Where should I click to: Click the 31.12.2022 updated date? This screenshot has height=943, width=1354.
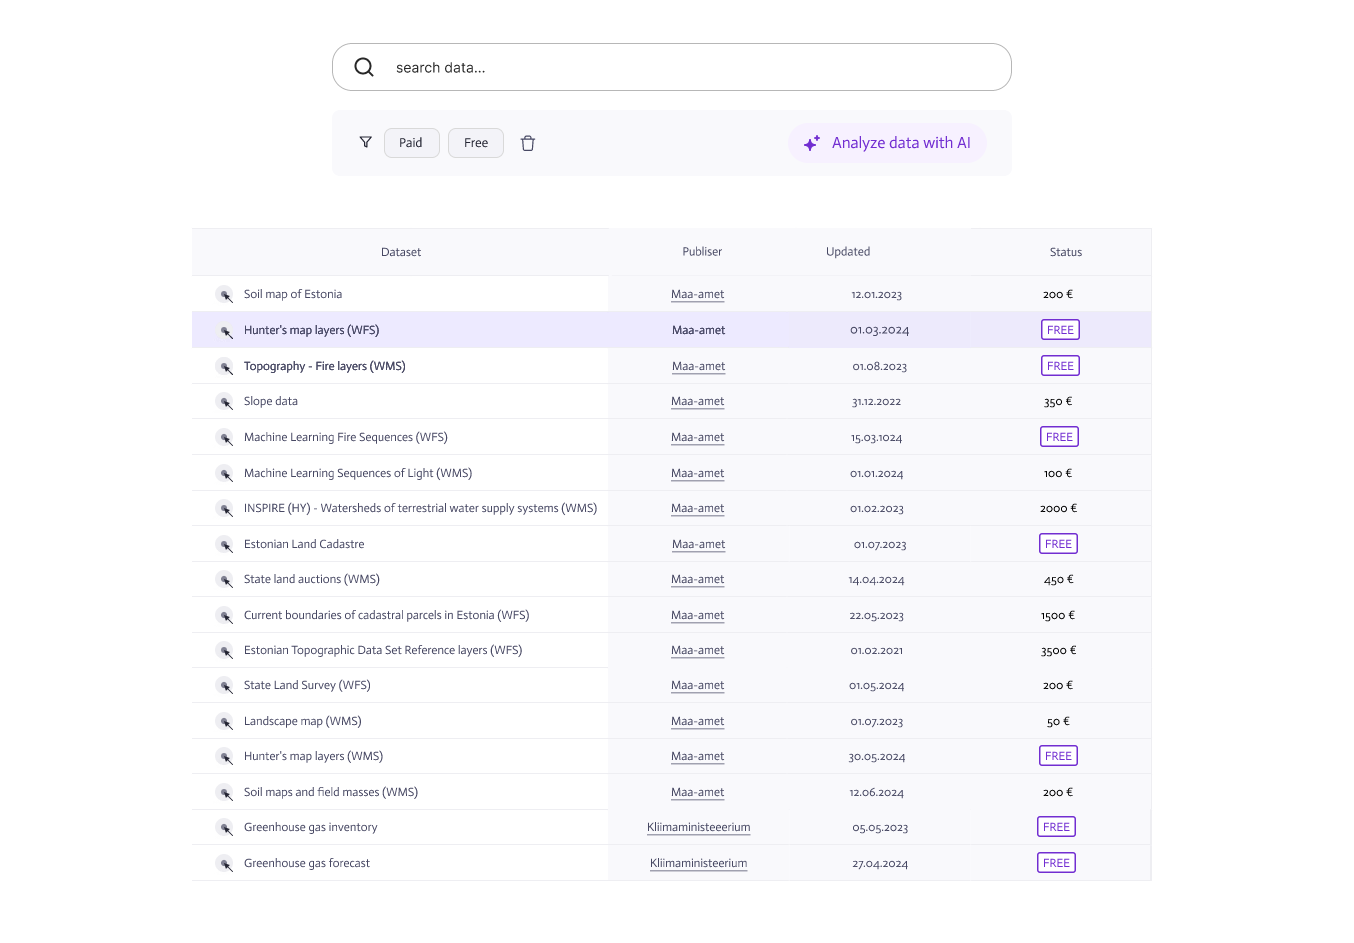coord(877,402)
